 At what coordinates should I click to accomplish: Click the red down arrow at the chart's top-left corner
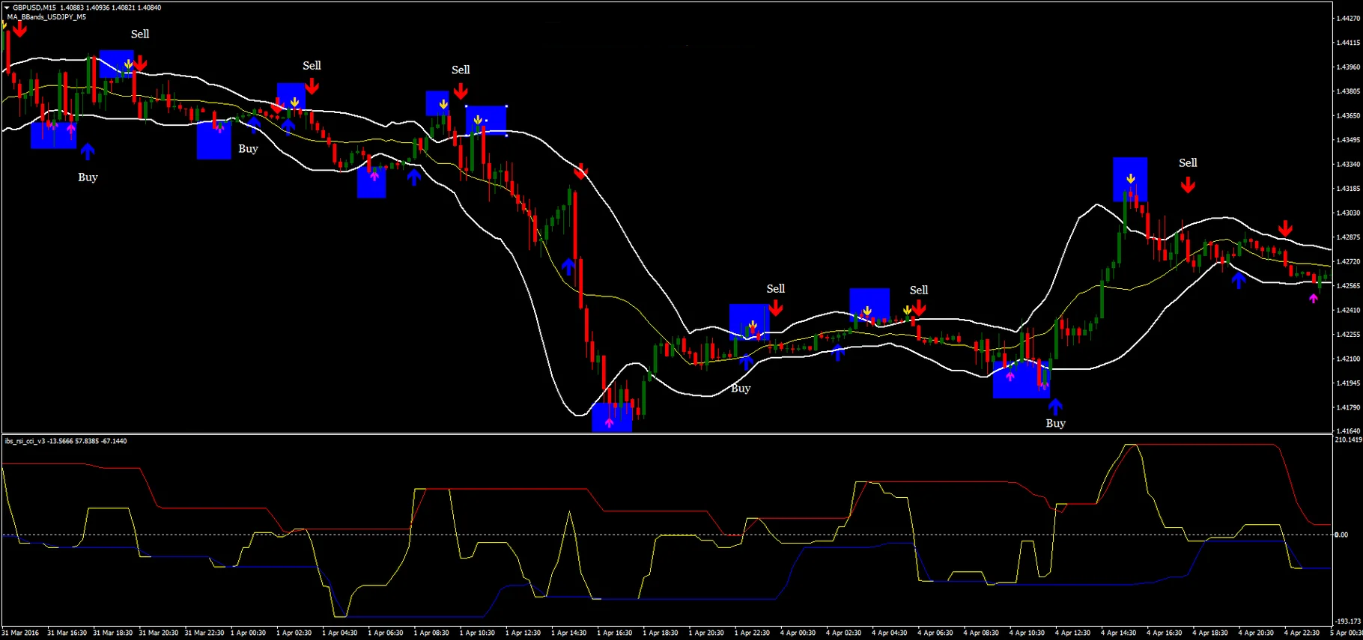click(19, 28)
